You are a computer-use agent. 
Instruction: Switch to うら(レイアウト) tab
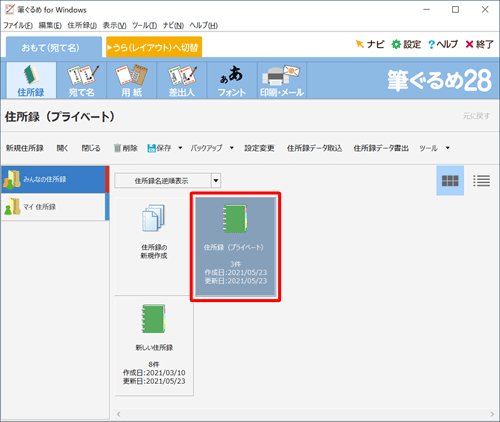[154, 47]
